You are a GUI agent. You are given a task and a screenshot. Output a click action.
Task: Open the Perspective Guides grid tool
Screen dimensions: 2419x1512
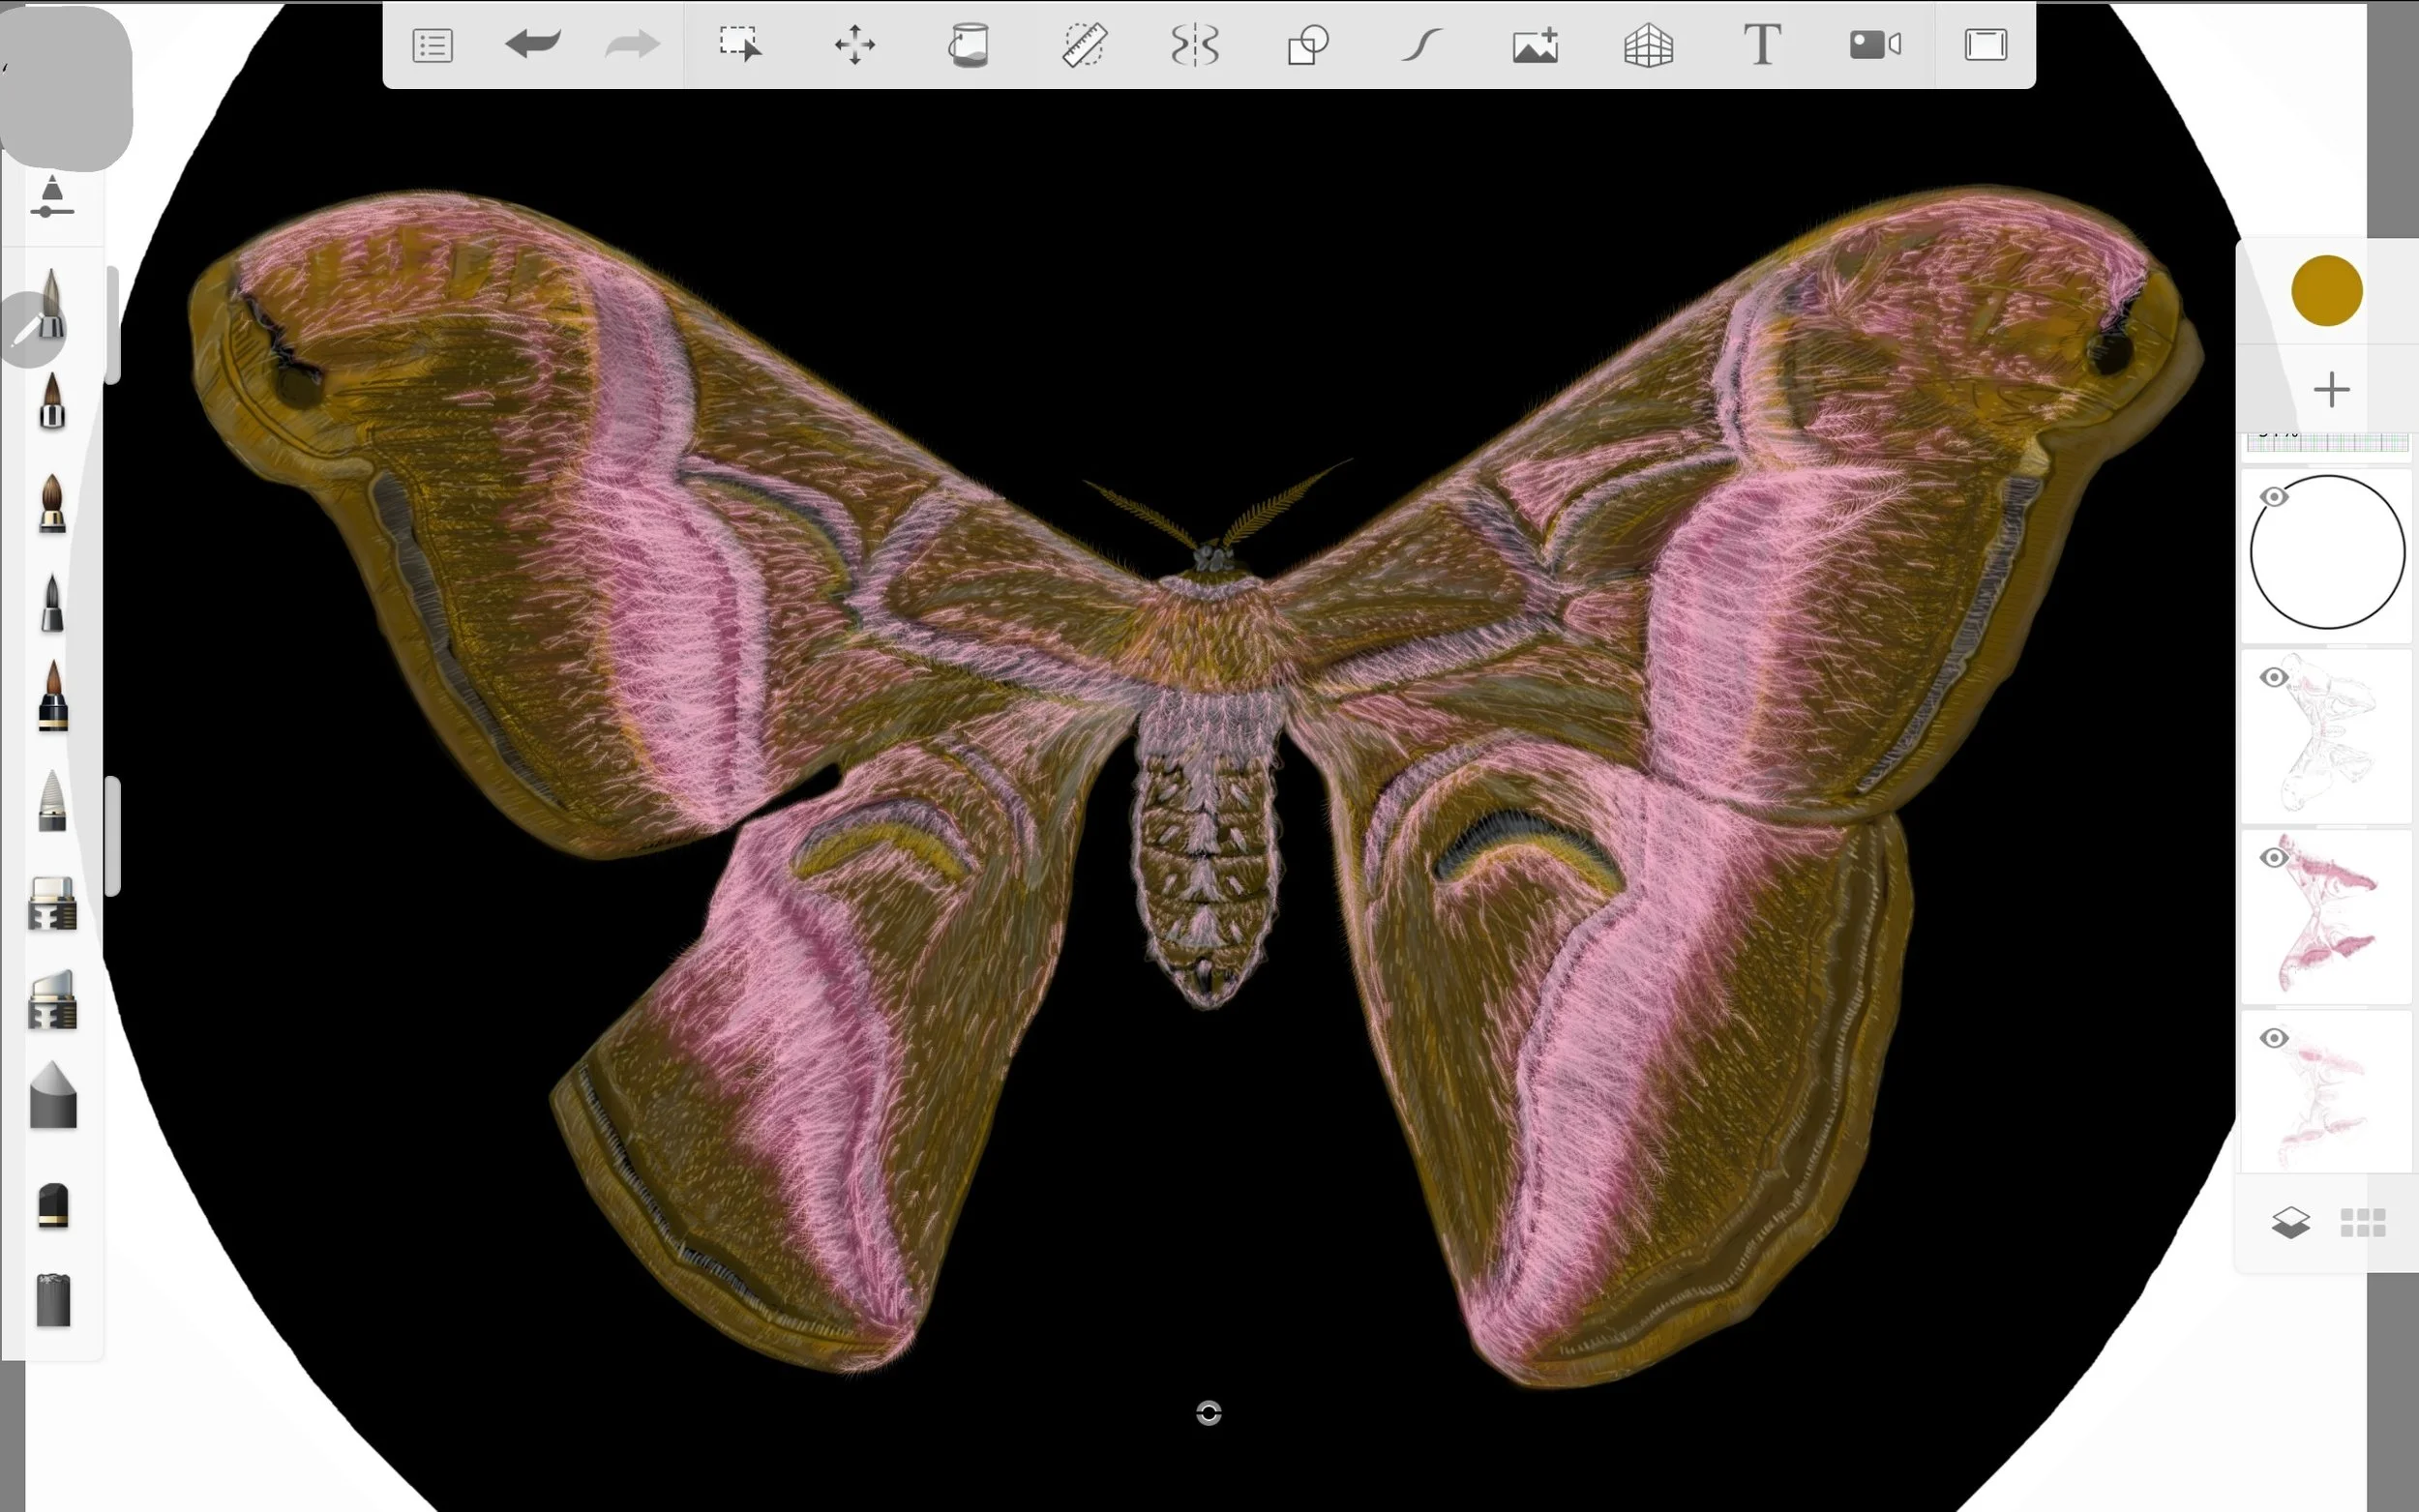[1648, 46]
